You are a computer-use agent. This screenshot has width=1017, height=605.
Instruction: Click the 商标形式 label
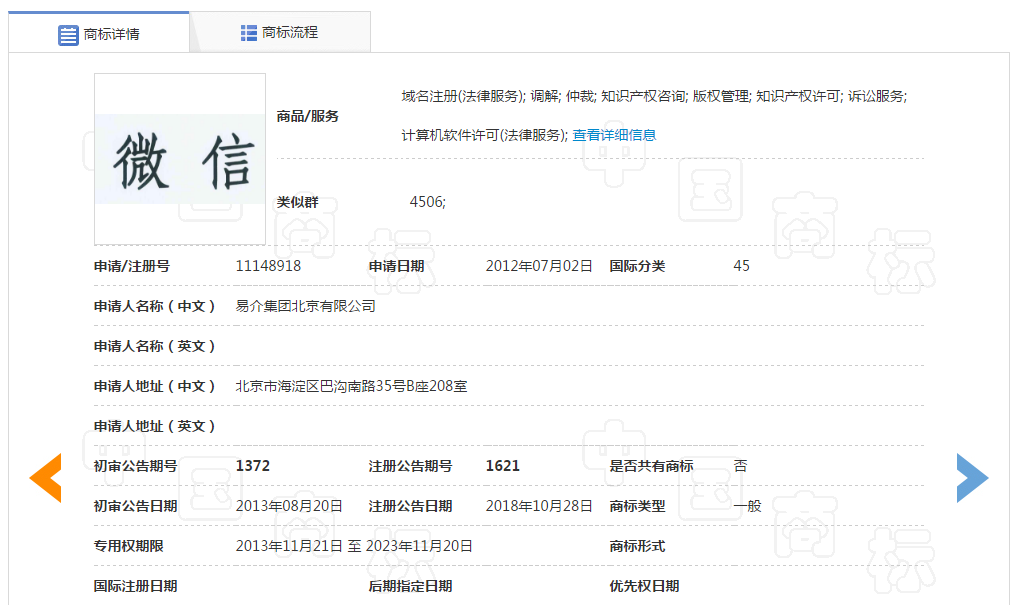[637, 546]
